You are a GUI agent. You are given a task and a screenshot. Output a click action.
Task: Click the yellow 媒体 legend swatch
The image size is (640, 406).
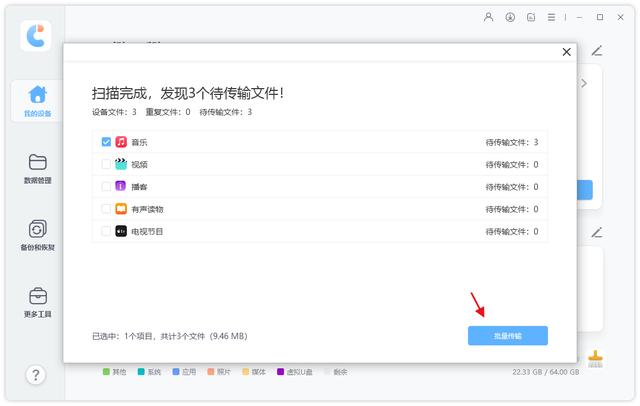(x=246, y=372)
